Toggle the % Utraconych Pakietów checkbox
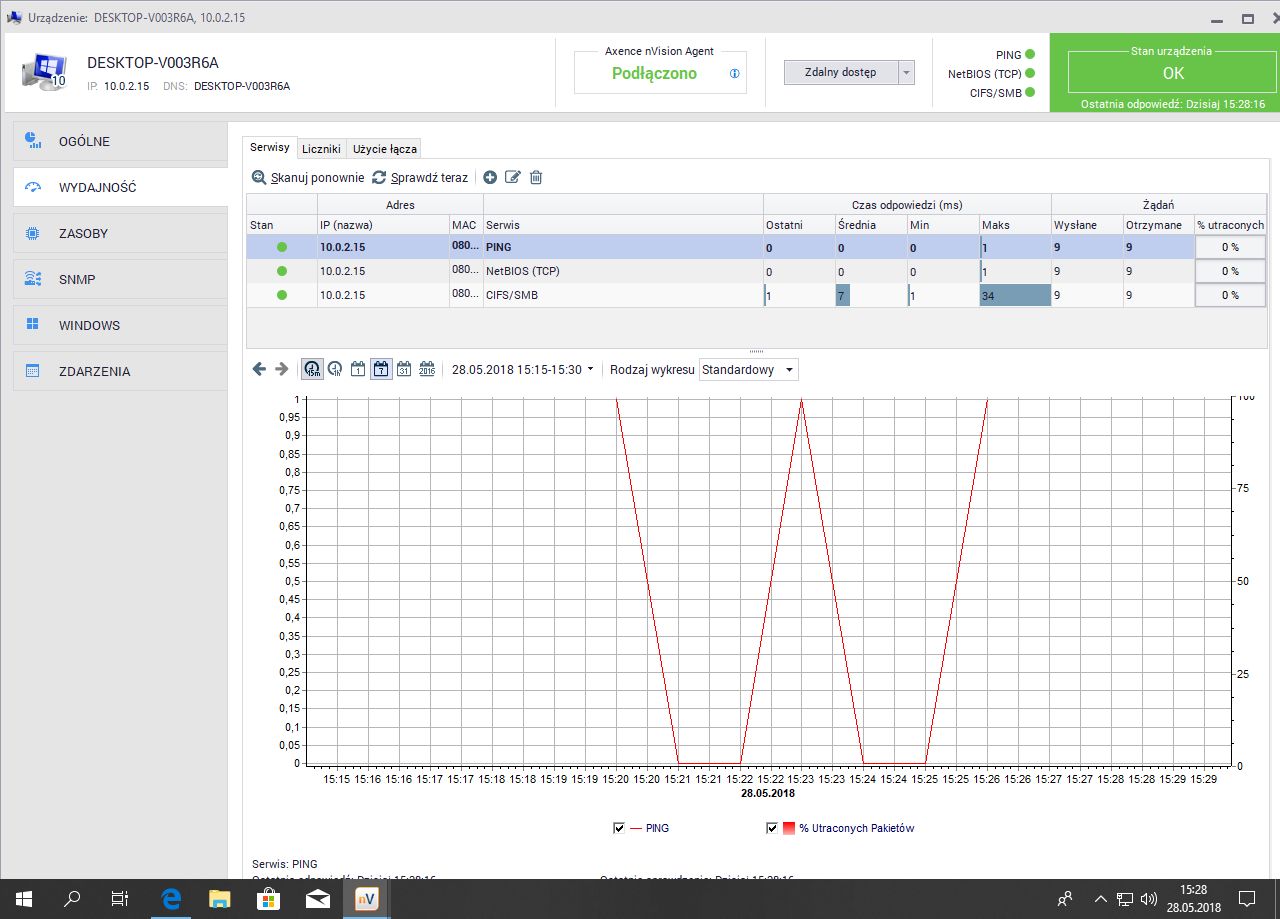 tap(771, 828)
